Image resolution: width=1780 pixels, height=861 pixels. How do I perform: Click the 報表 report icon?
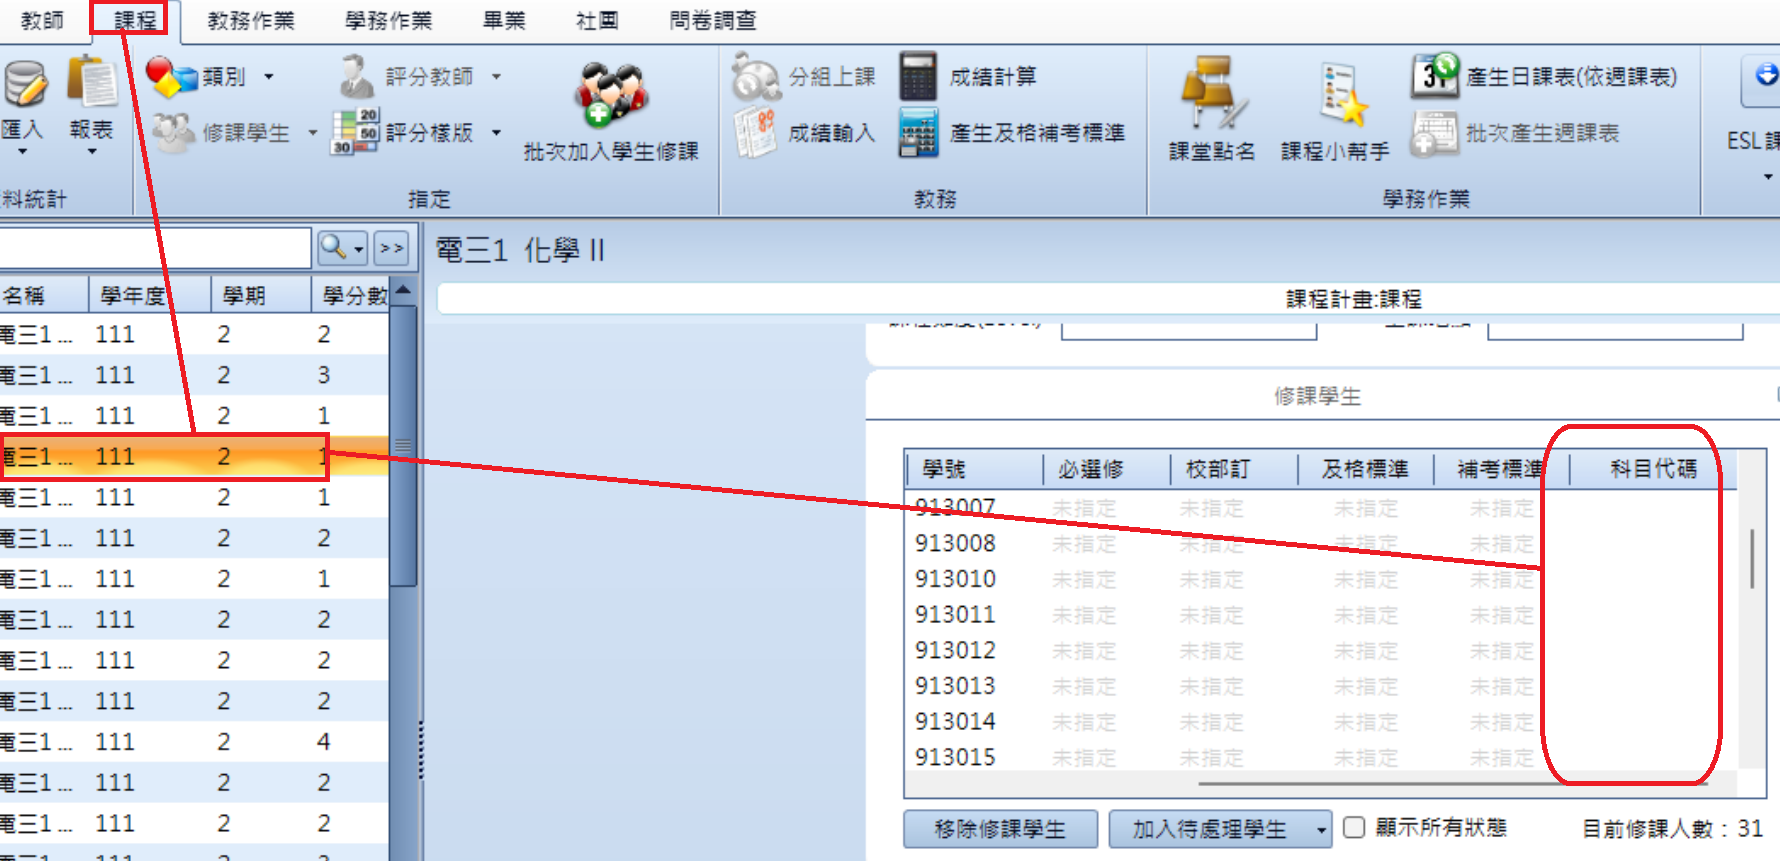point(92,82)
